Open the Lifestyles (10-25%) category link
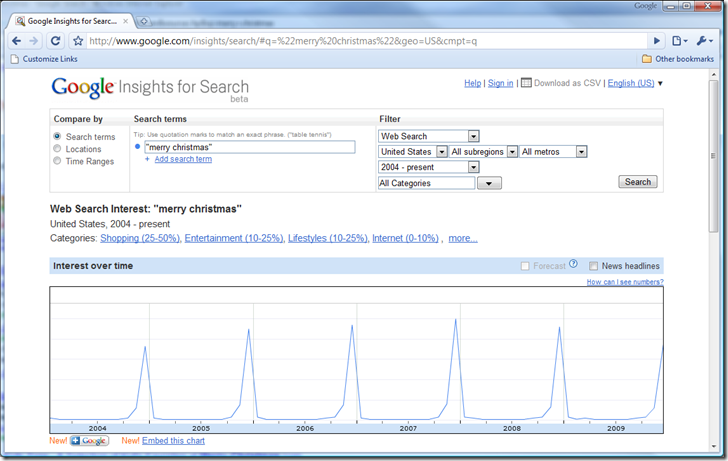This screenshot has width=728, height=461. click(x=328, y=238)
